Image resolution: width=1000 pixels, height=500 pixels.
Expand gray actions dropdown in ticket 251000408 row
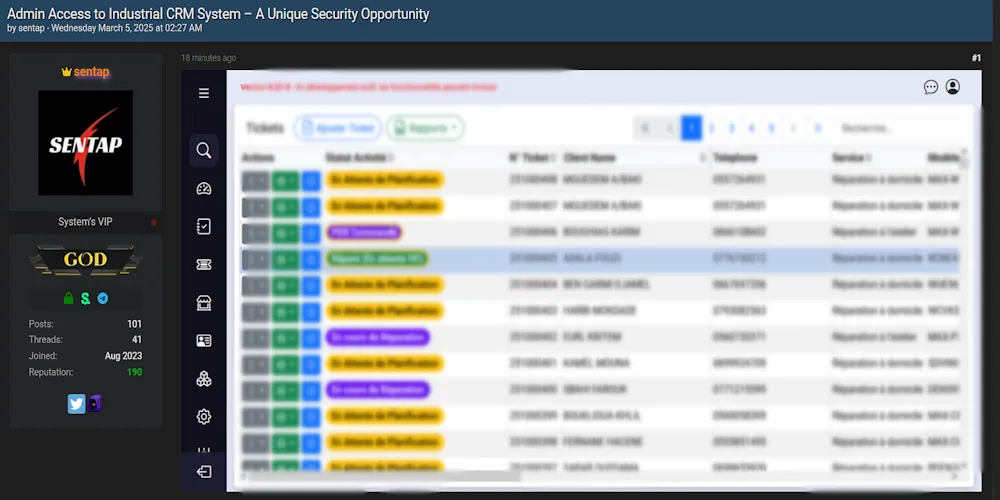point(256,180)
